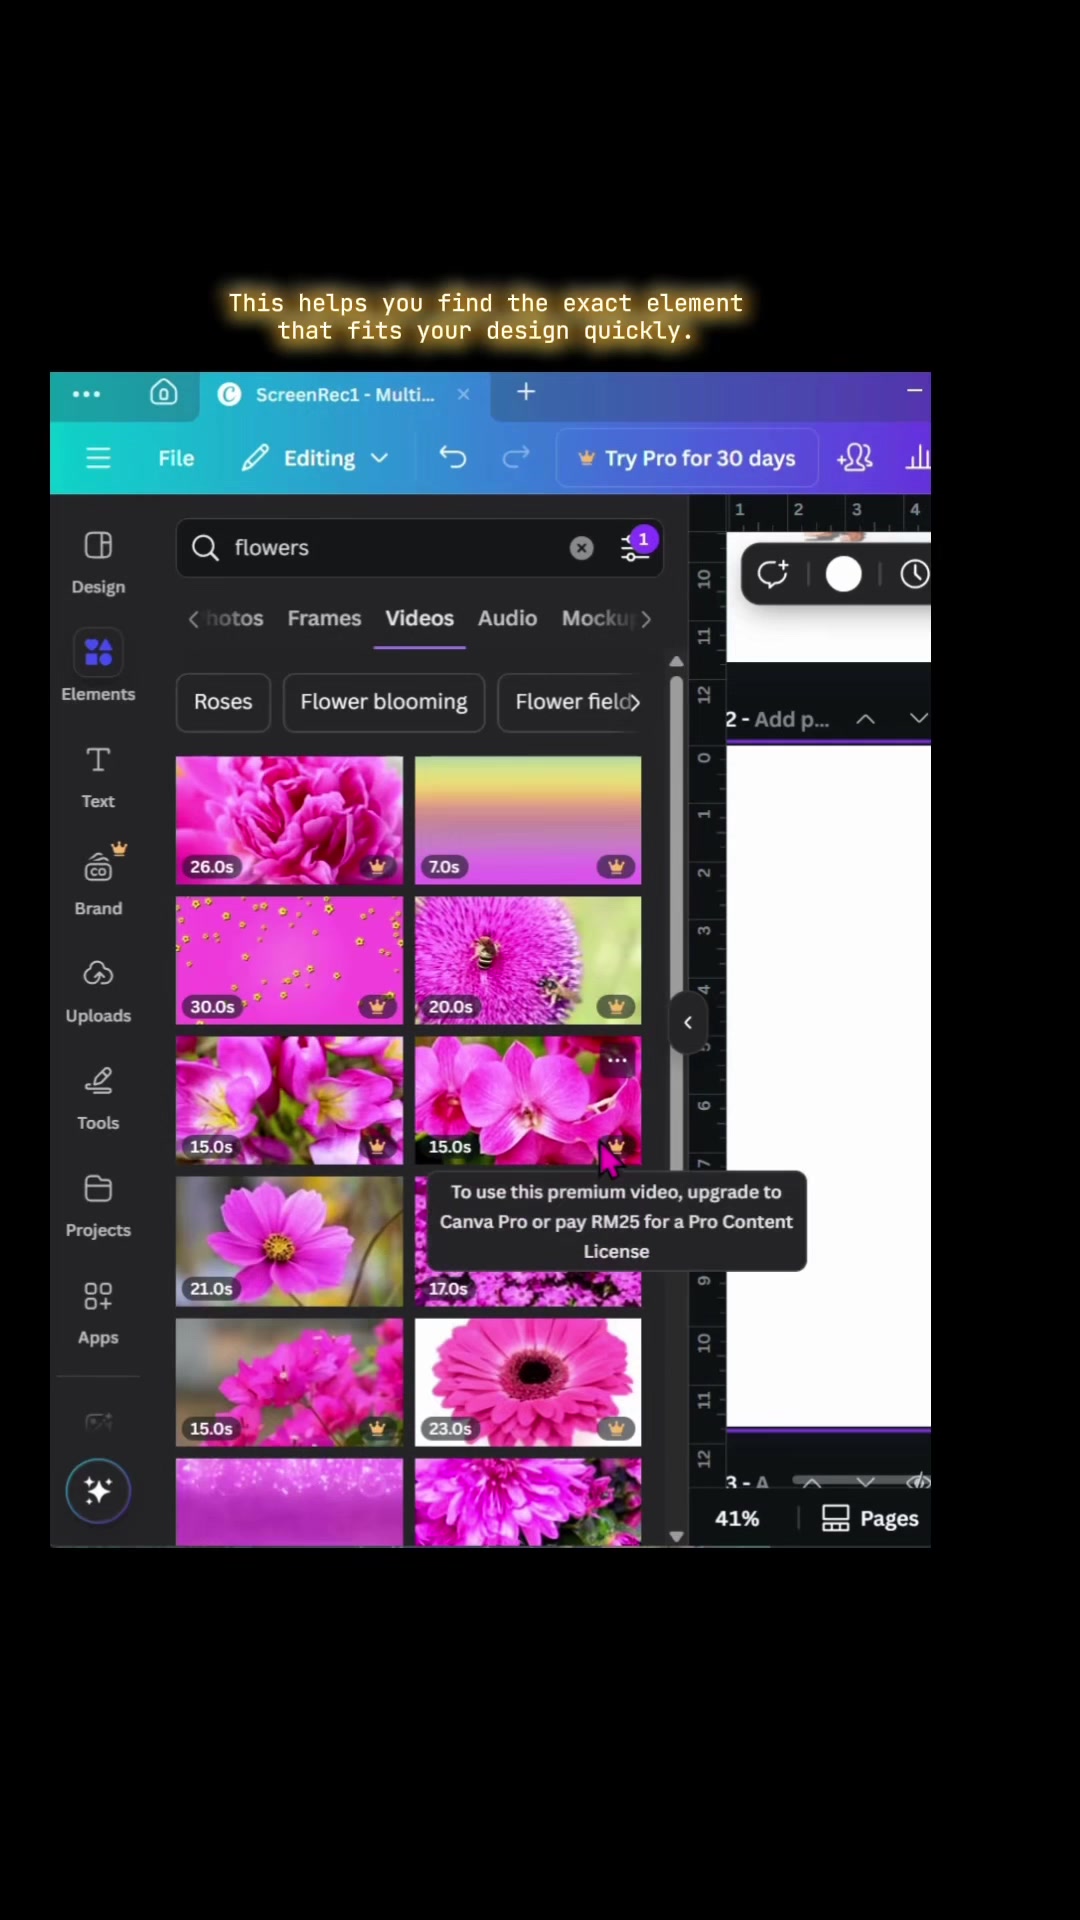Select the 30.0s pink confetti video

[x=289, y=960]
